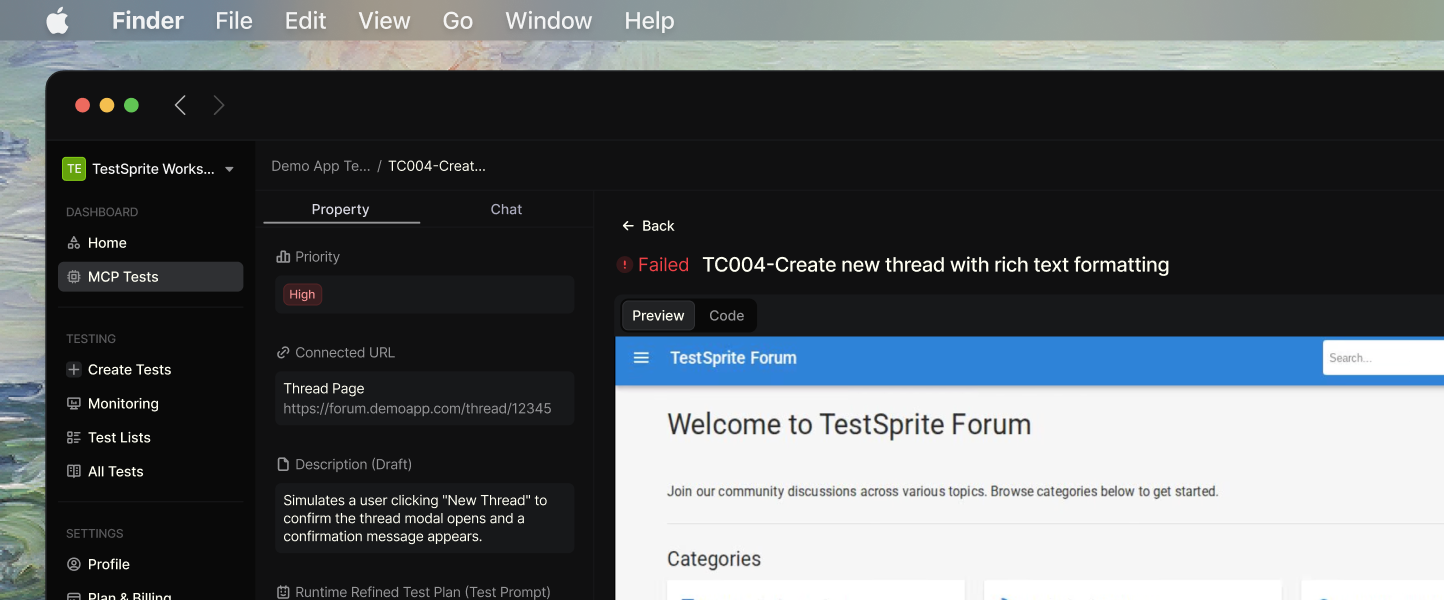Click the red Failed status icon

625,265
